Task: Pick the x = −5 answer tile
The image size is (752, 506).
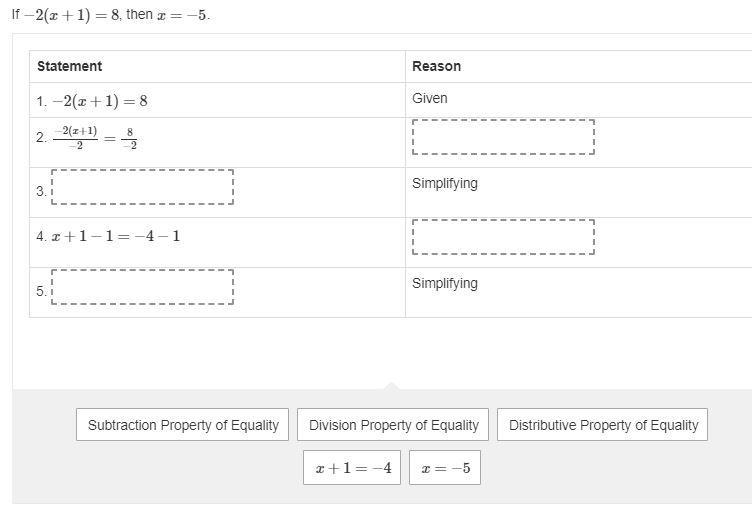Action: point(445,468)
